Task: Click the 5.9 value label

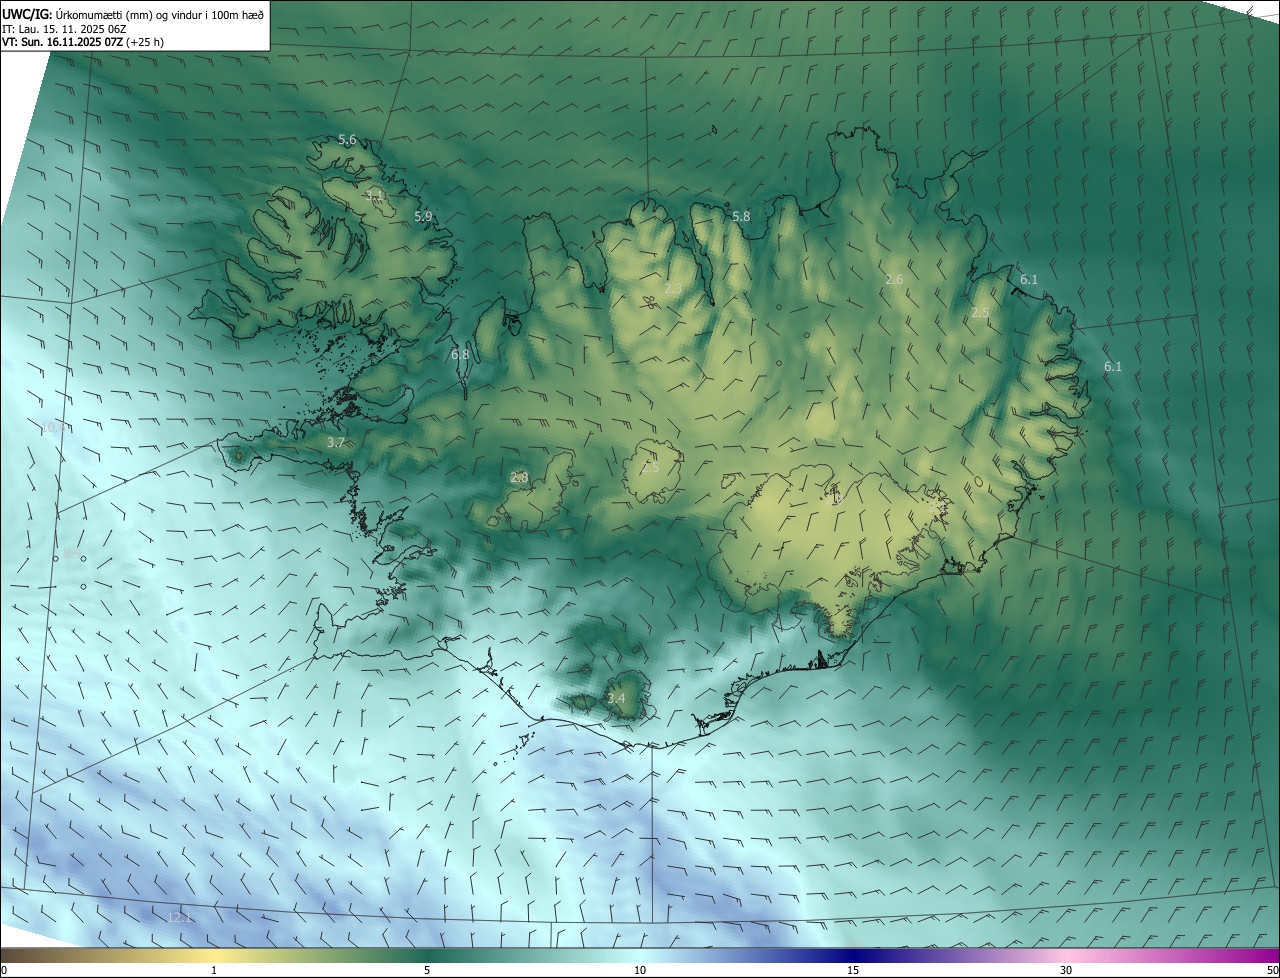Action: [x=423, y=216]
